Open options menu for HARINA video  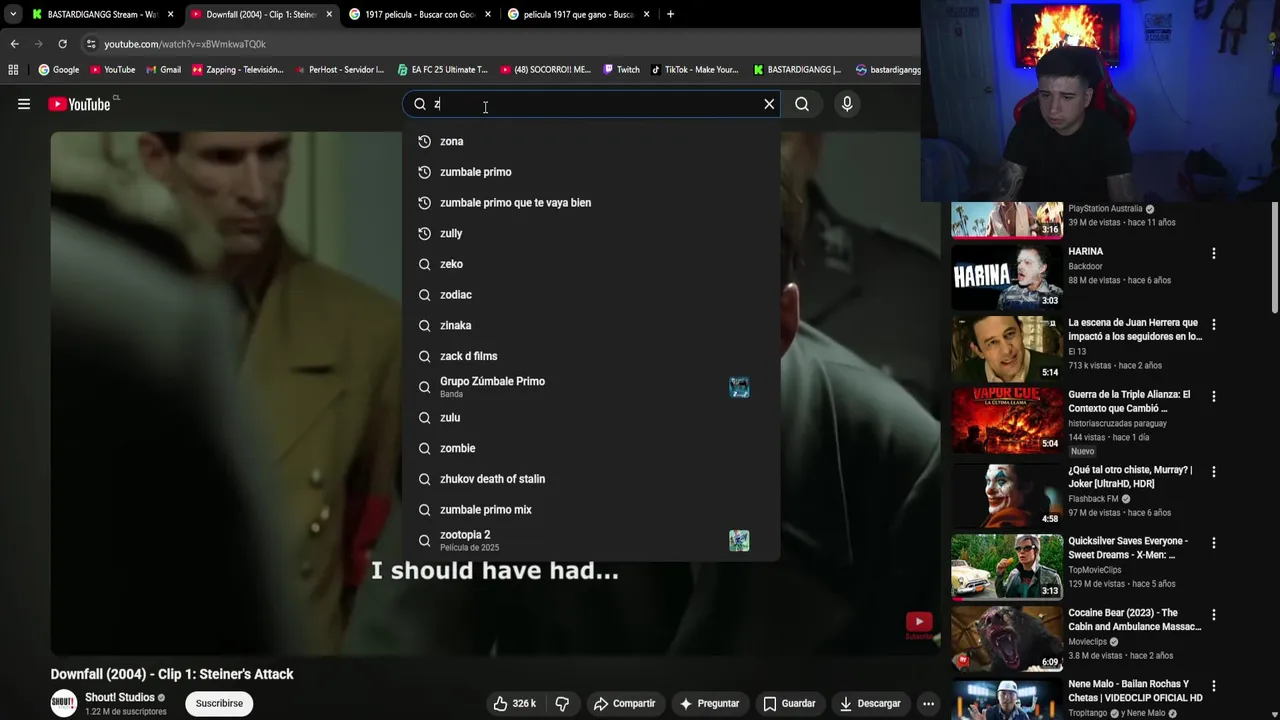(1214, 254)
